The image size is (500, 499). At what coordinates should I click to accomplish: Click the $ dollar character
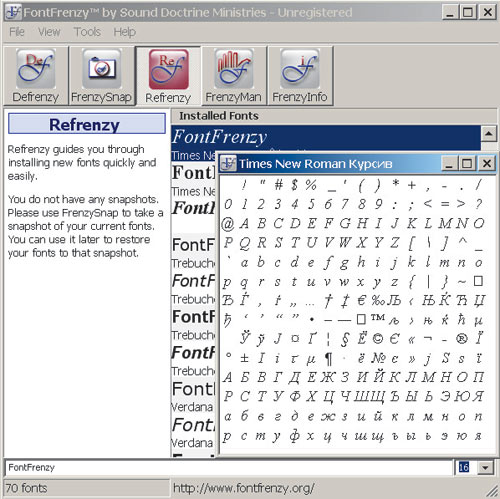[x=295, y=184]
